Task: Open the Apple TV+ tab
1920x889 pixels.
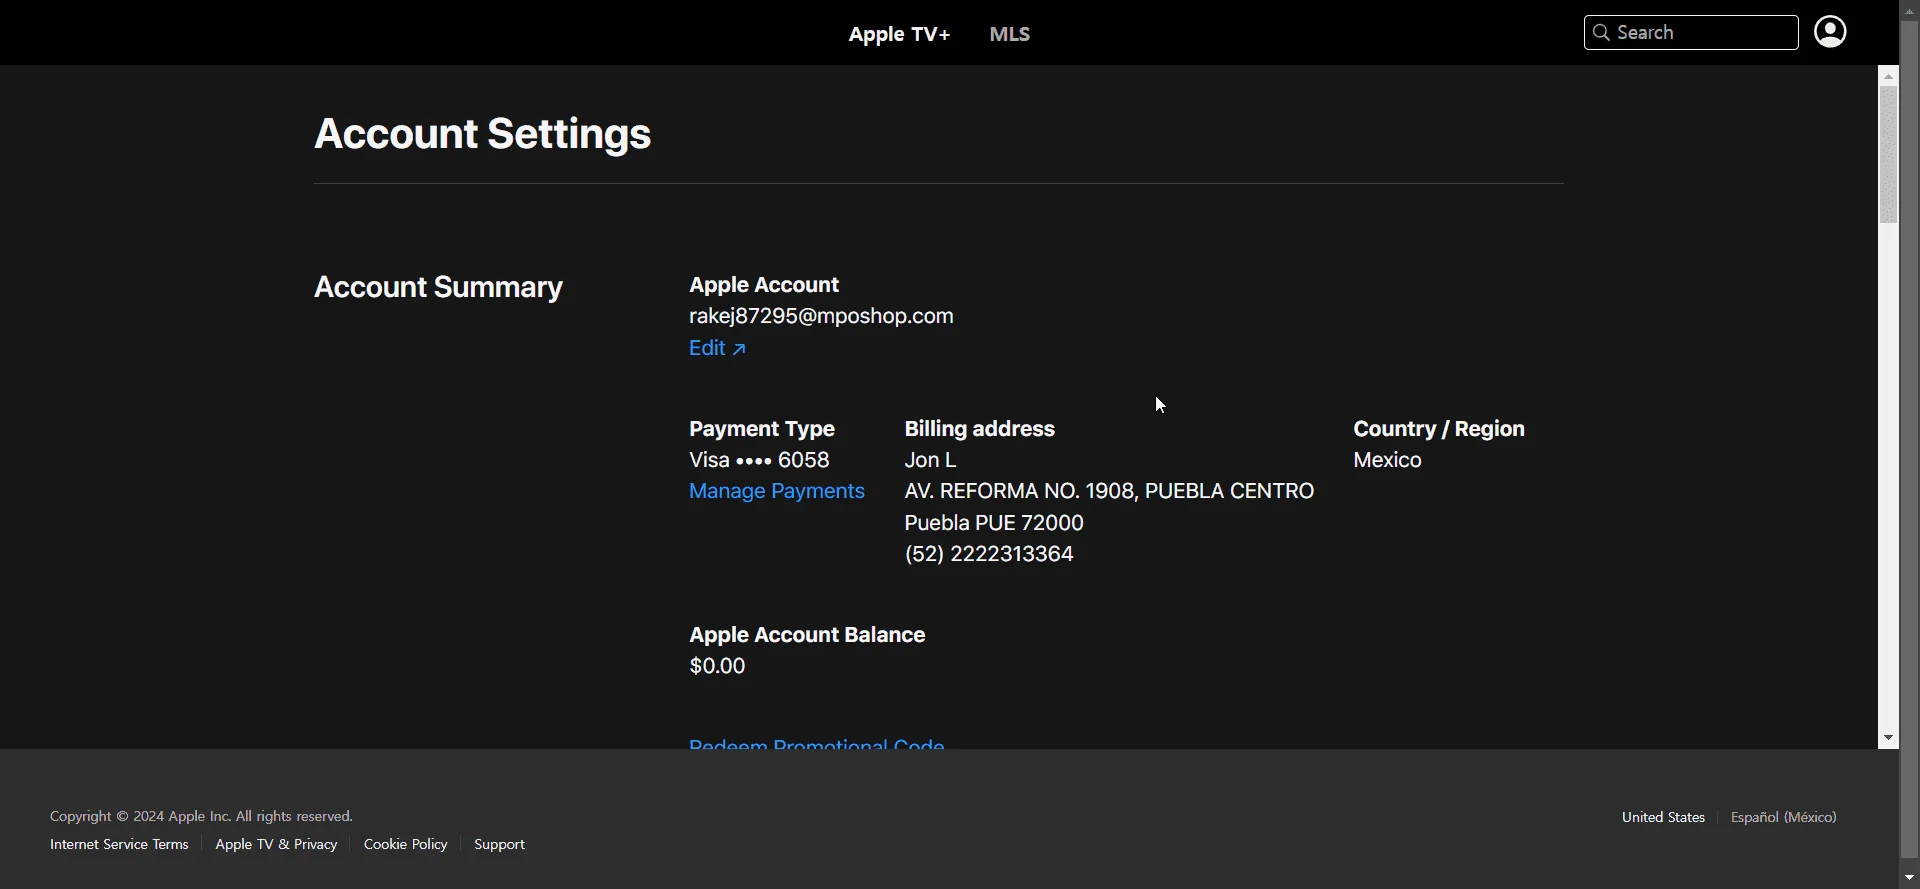Action: (899, 34)
